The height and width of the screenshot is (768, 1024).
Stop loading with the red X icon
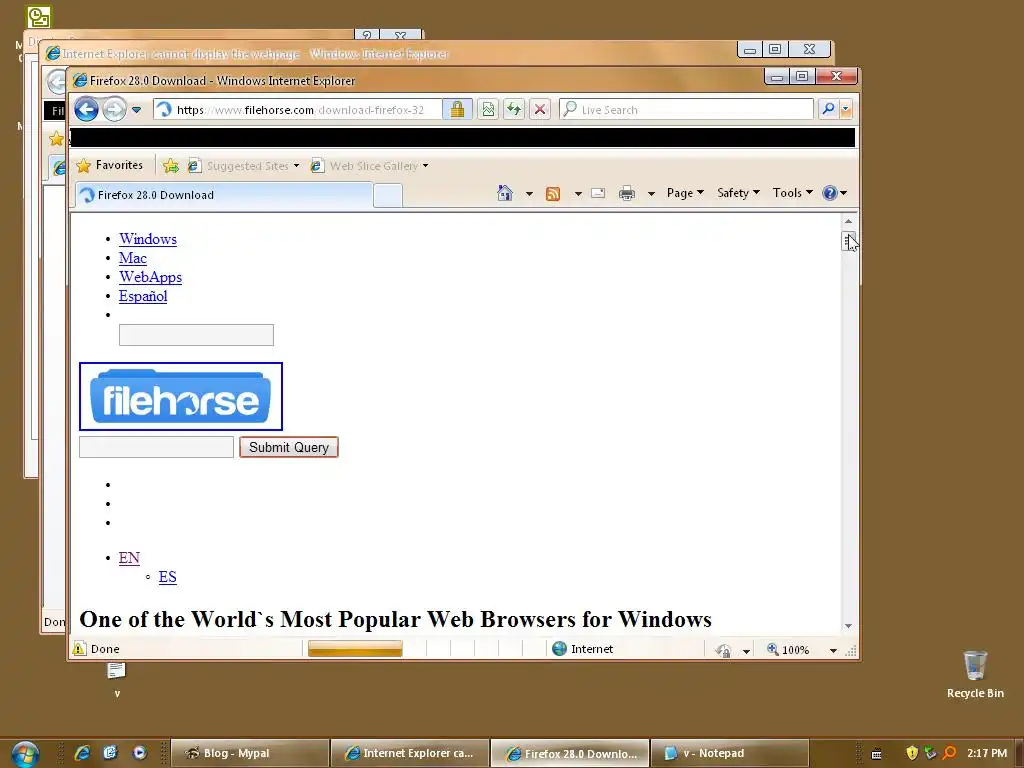(539, 109)
